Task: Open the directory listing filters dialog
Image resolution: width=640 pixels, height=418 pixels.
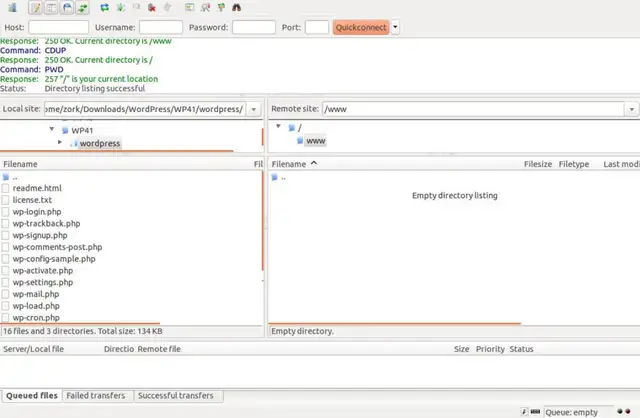Action: [x=189, y=7]
